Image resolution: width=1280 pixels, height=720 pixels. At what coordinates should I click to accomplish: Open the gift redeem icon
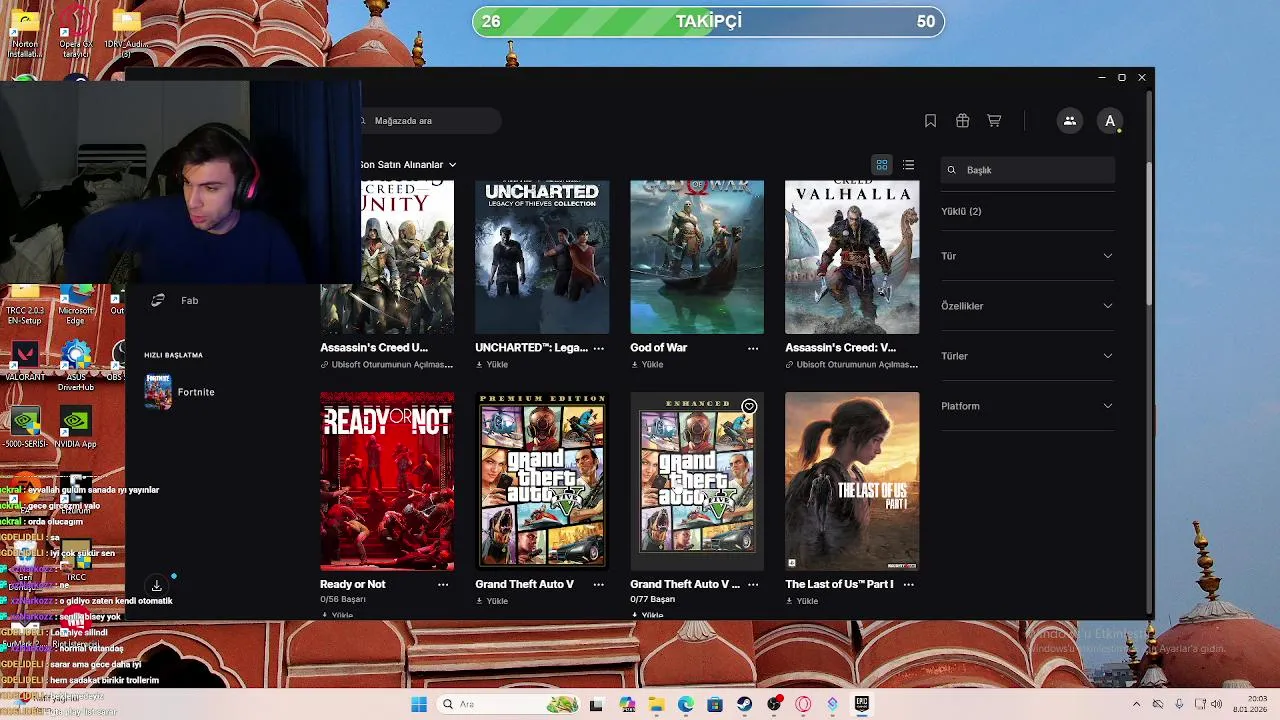click(x=962, y=121)
